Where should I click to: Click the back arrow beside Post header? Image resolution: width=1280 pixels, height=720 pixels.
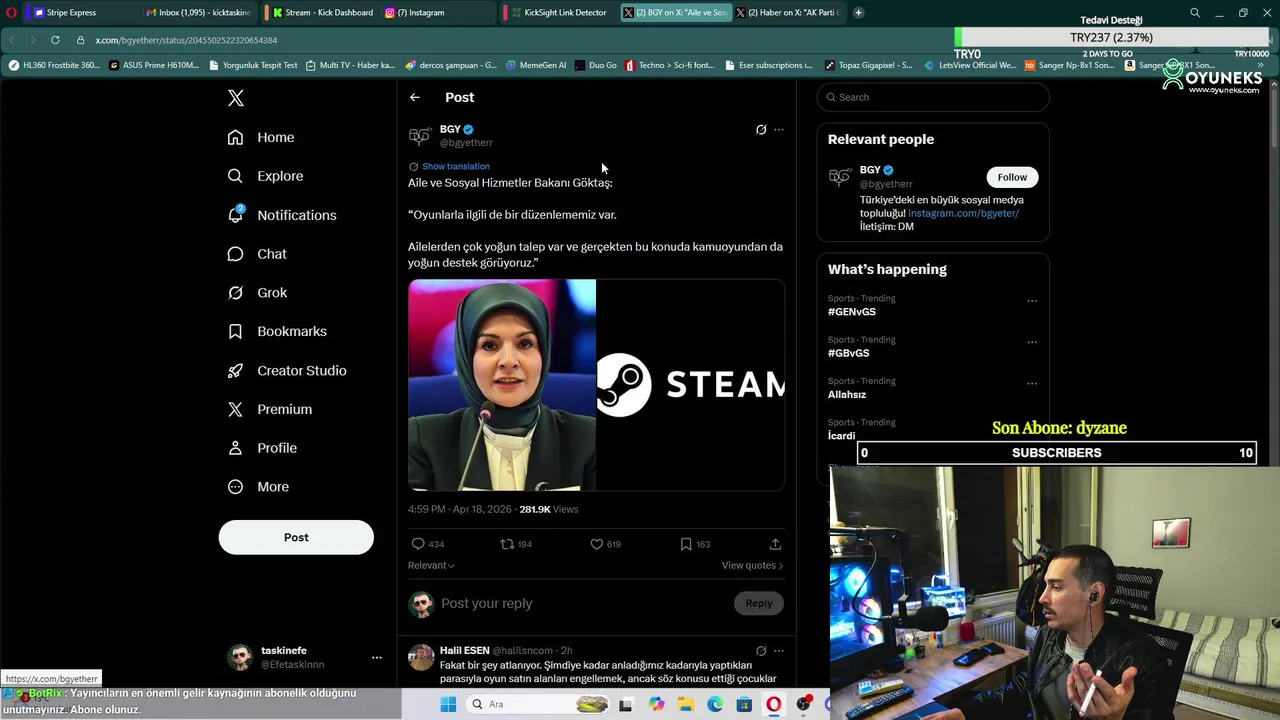(415, 97)
